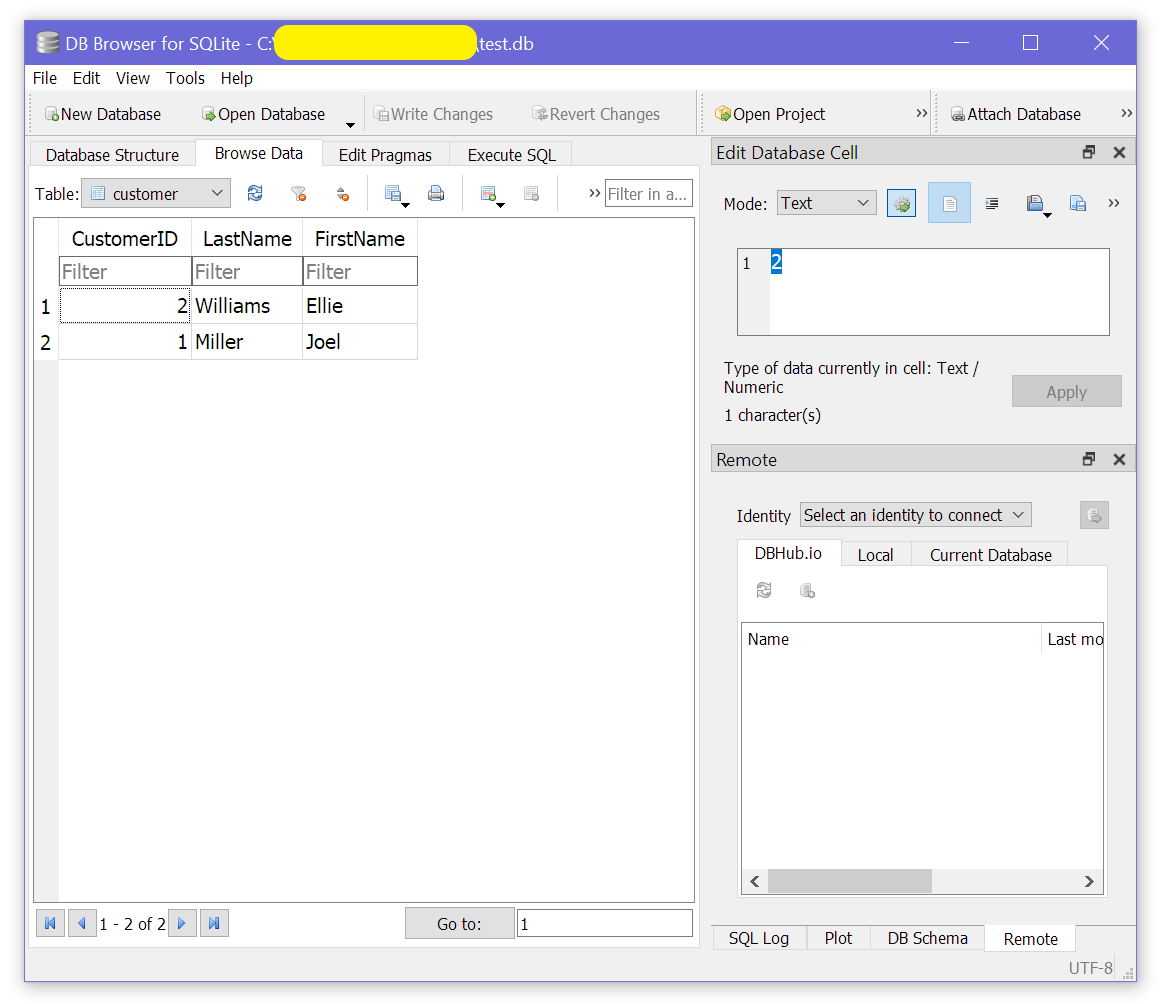Print the currently browsed table
1165x1004 pixels.
tap(436, 194)
